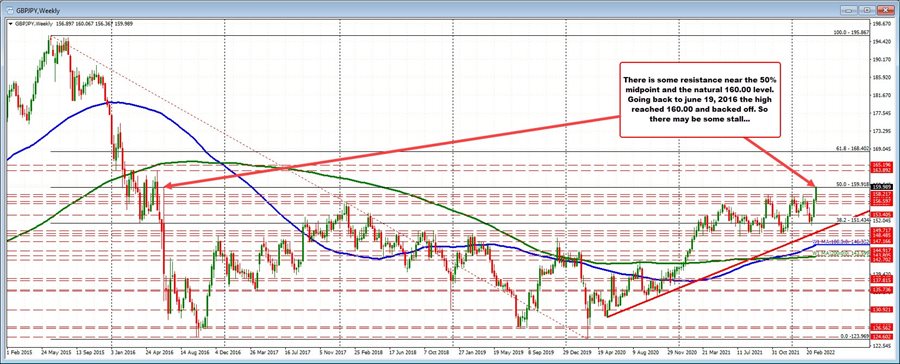Click the red price level tag 153.405
Image resolution: width=900 pixels, height=364 pixels.
coord(882,215)
